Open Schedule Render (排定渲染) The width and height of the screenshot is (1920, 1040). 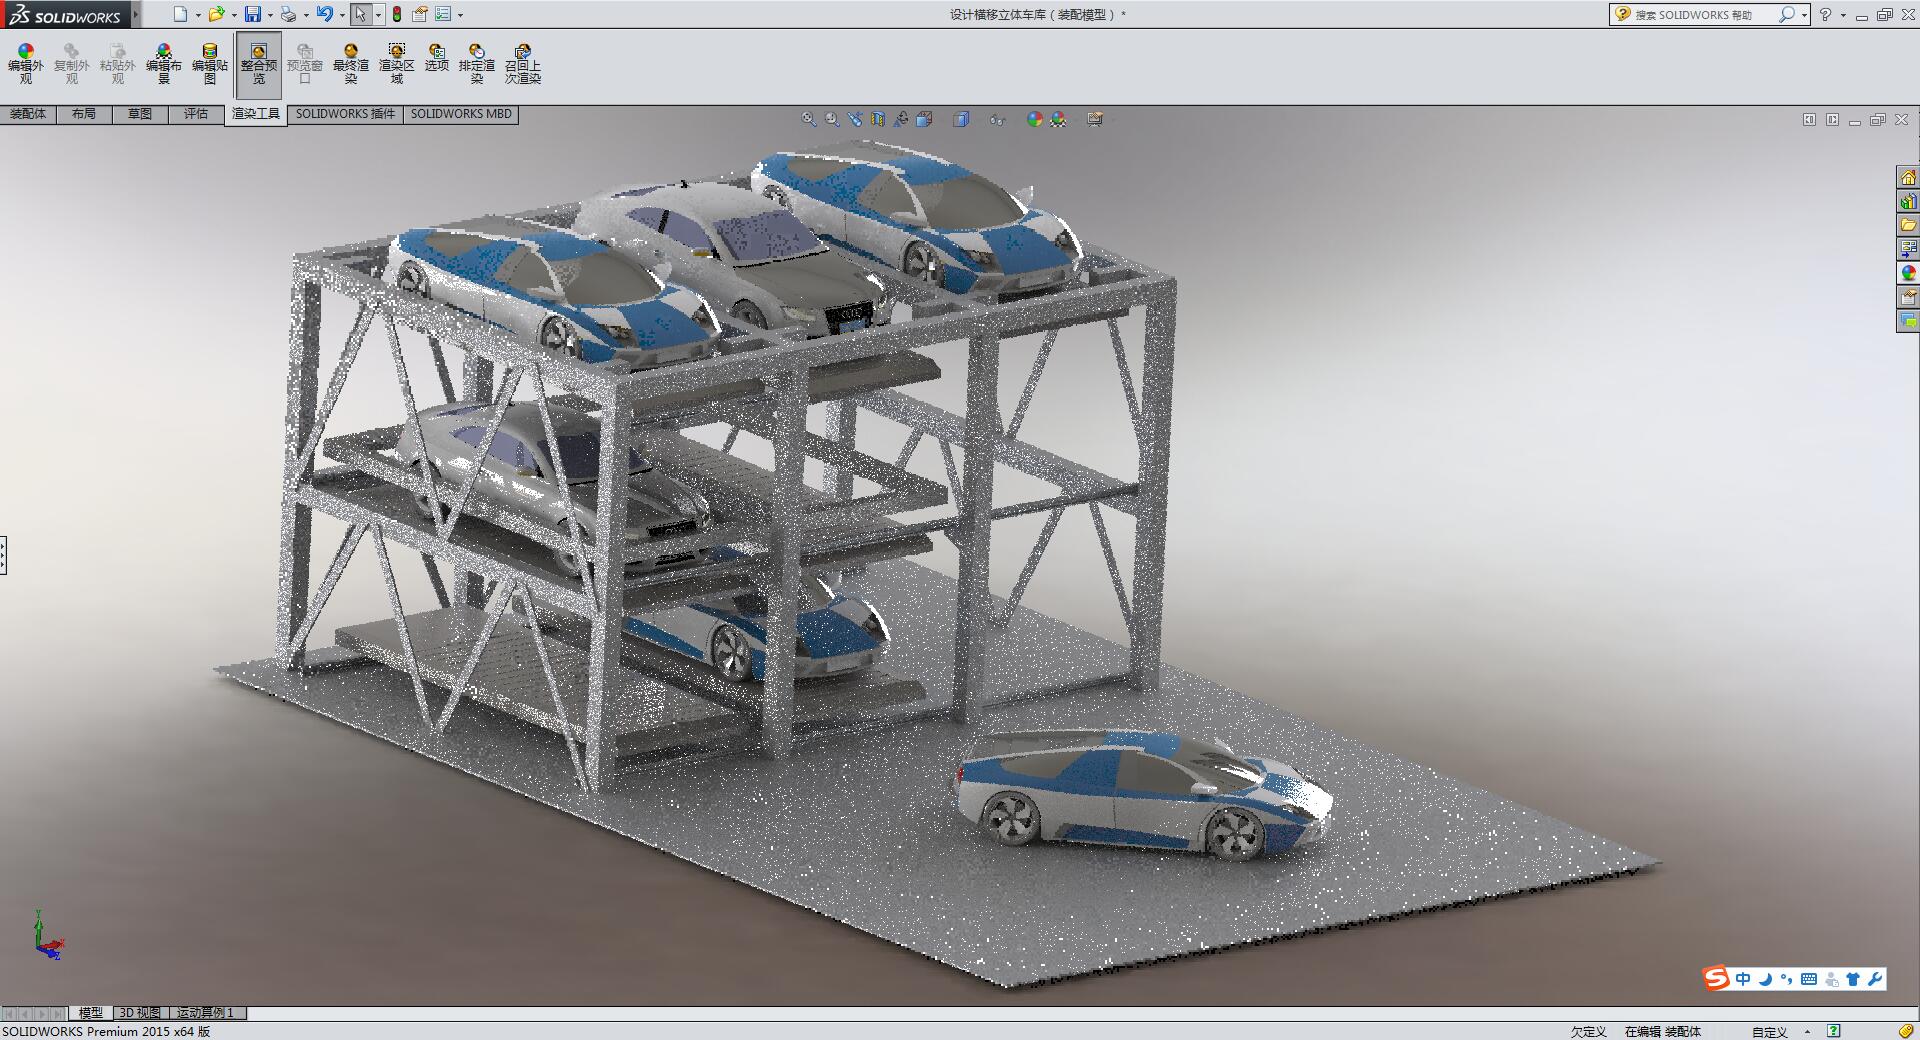tap(477, 64)
